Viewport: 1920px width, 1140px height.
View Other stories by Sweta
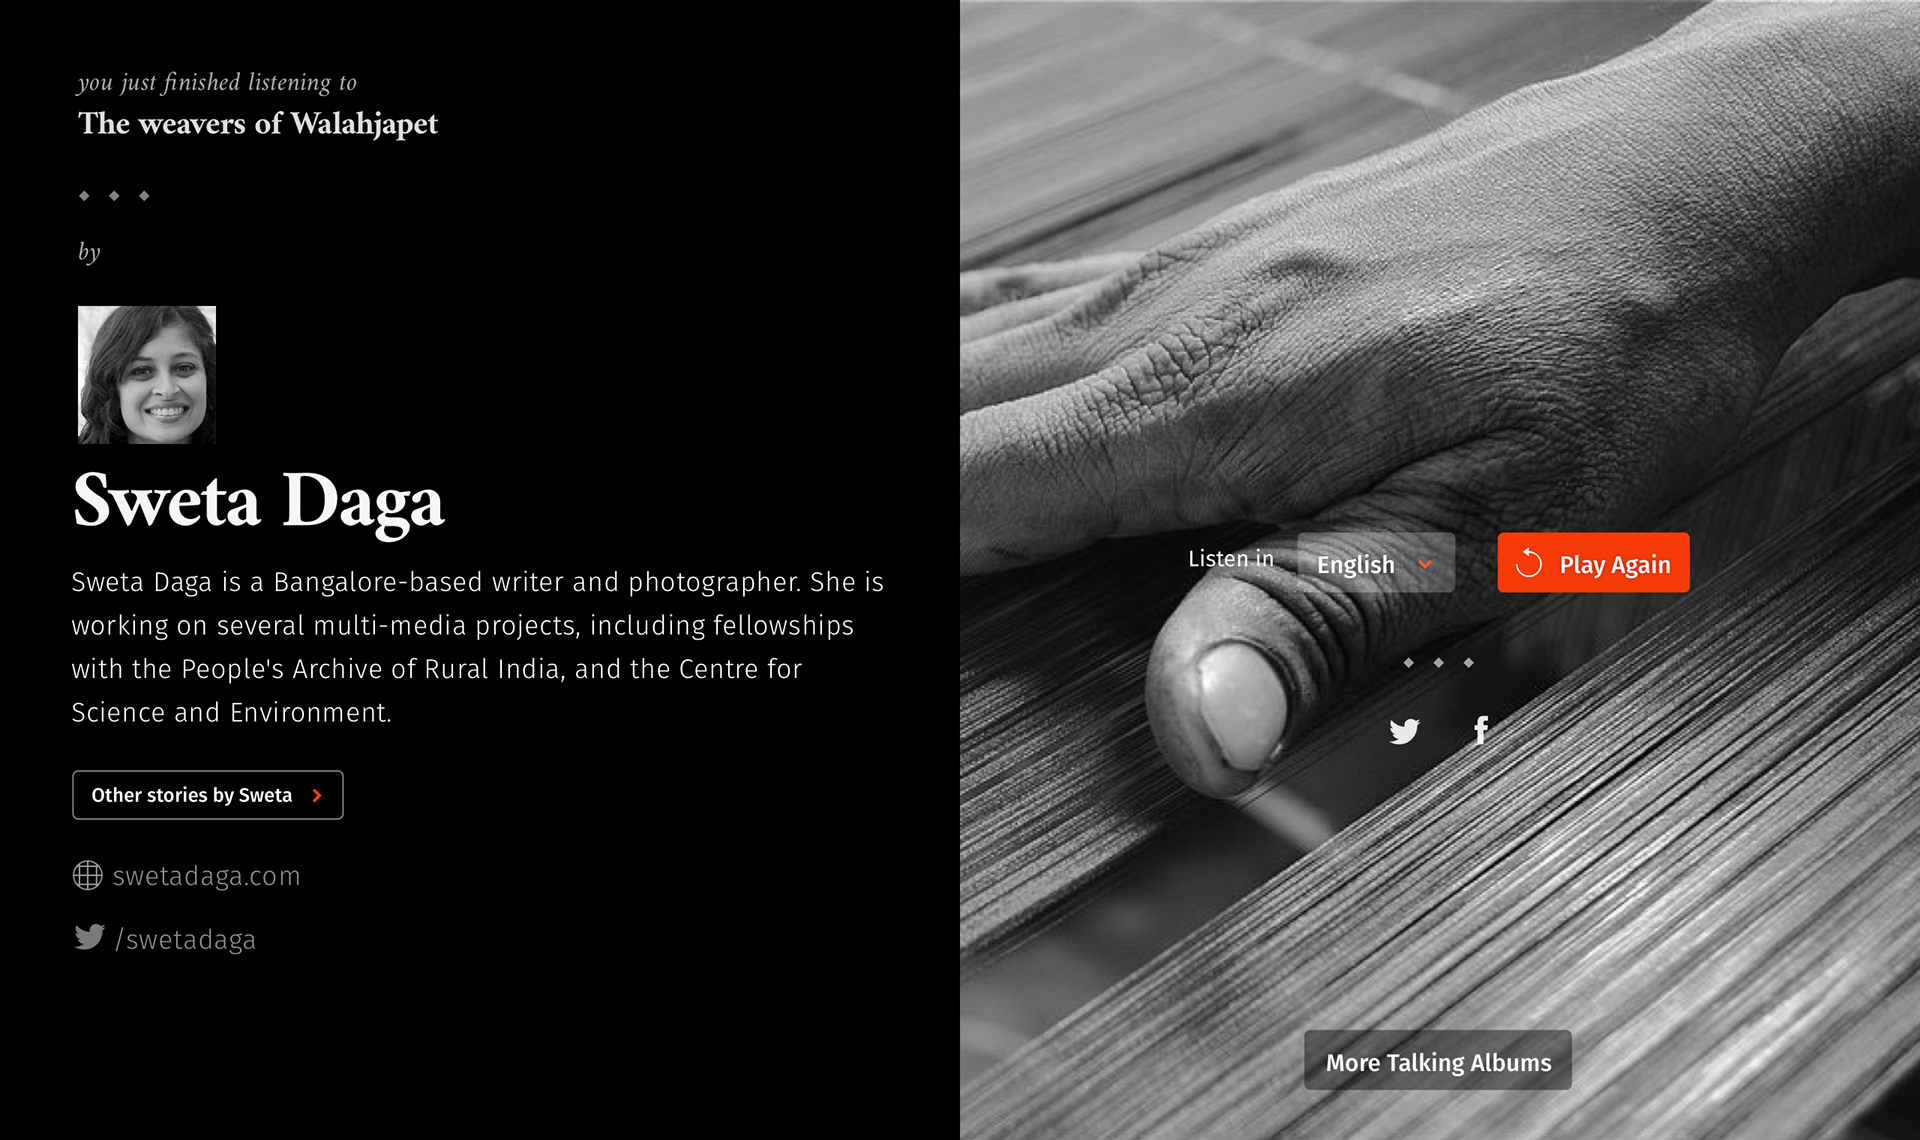208,795
